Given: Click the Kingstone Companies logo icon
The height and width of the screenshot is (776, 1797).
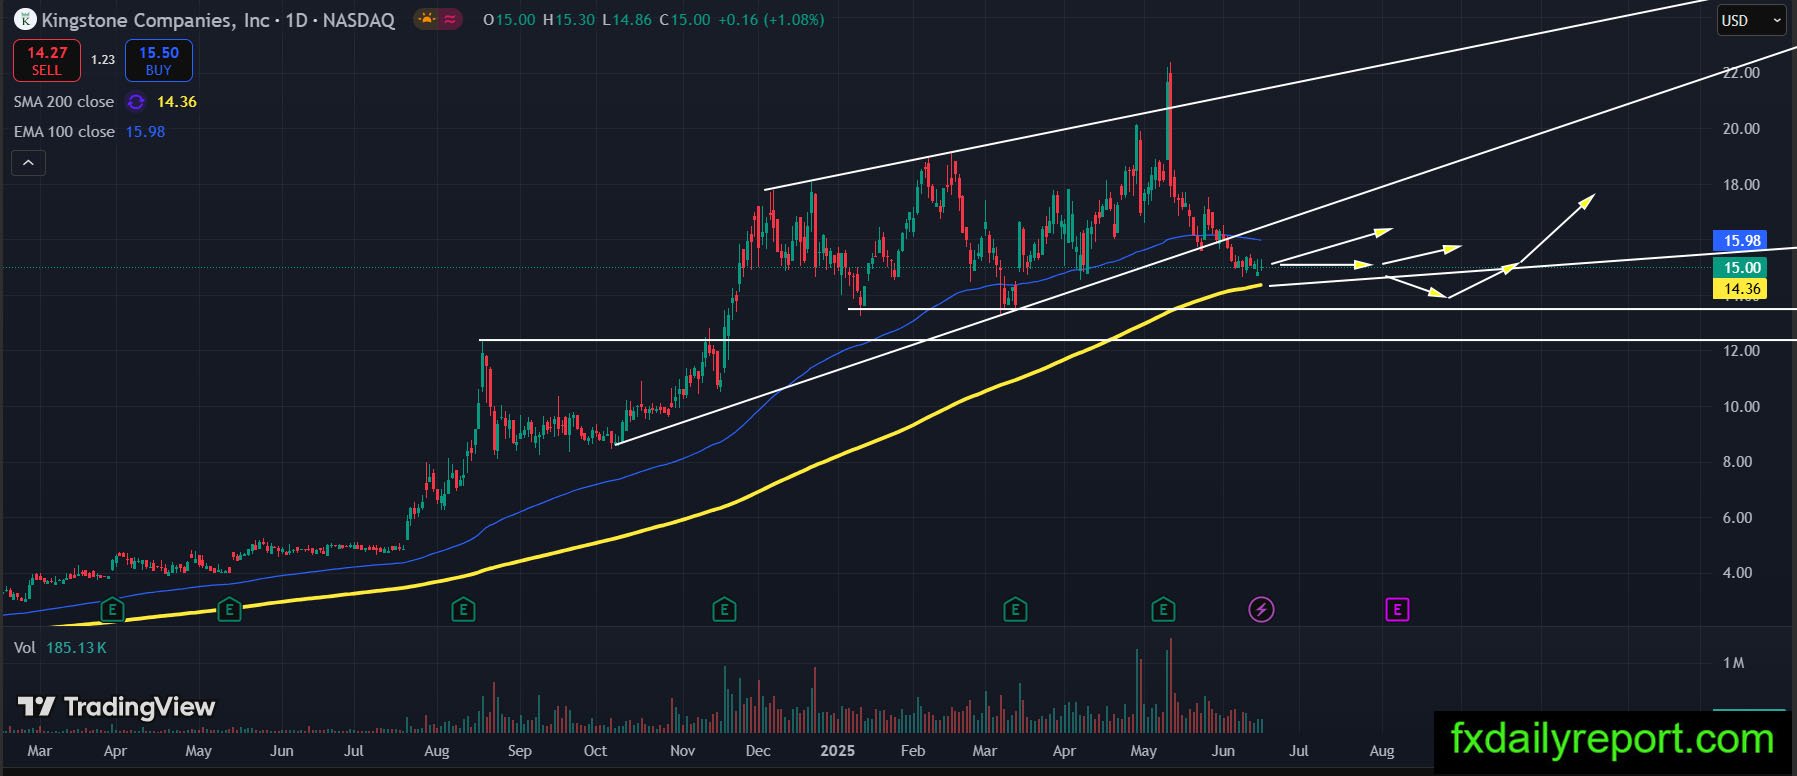Looking at the screenshot, I should 26,19.
